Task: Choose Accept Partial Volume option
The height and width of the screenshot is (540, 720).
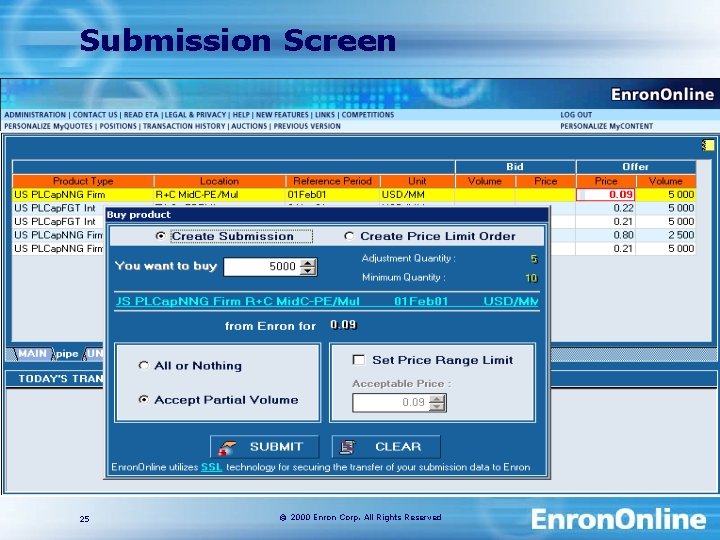Action: point(143,400)
